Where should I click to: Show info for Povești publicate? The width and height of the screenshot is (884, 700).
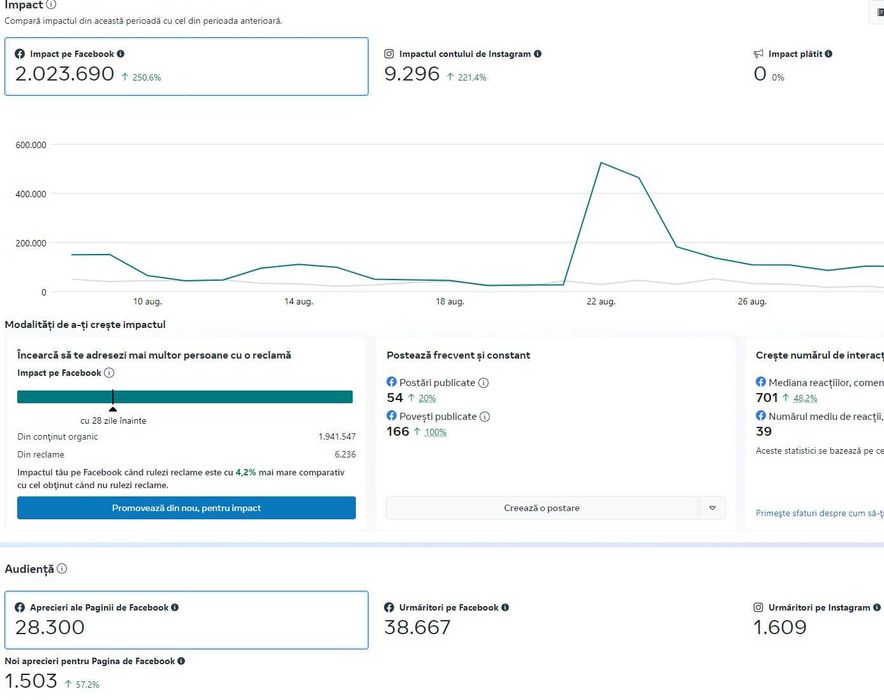click(x=485, y=417)
